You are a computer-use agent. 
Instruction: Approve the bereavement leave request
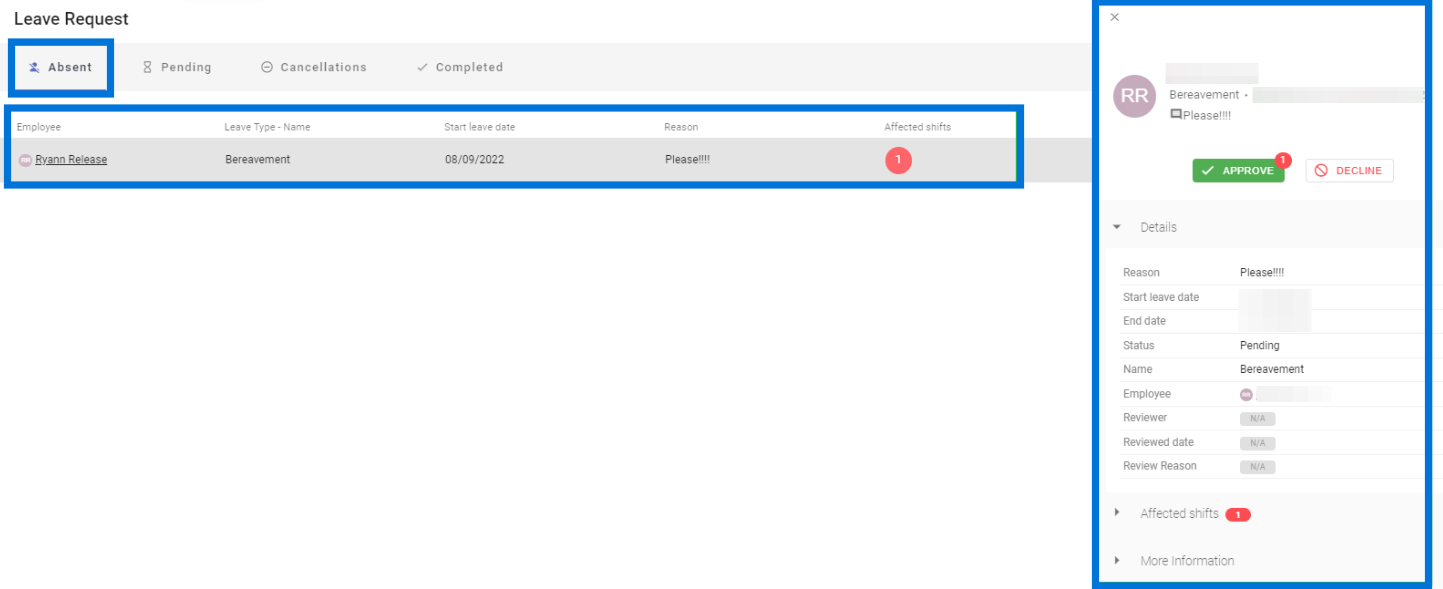click(x=1239, y=170)
